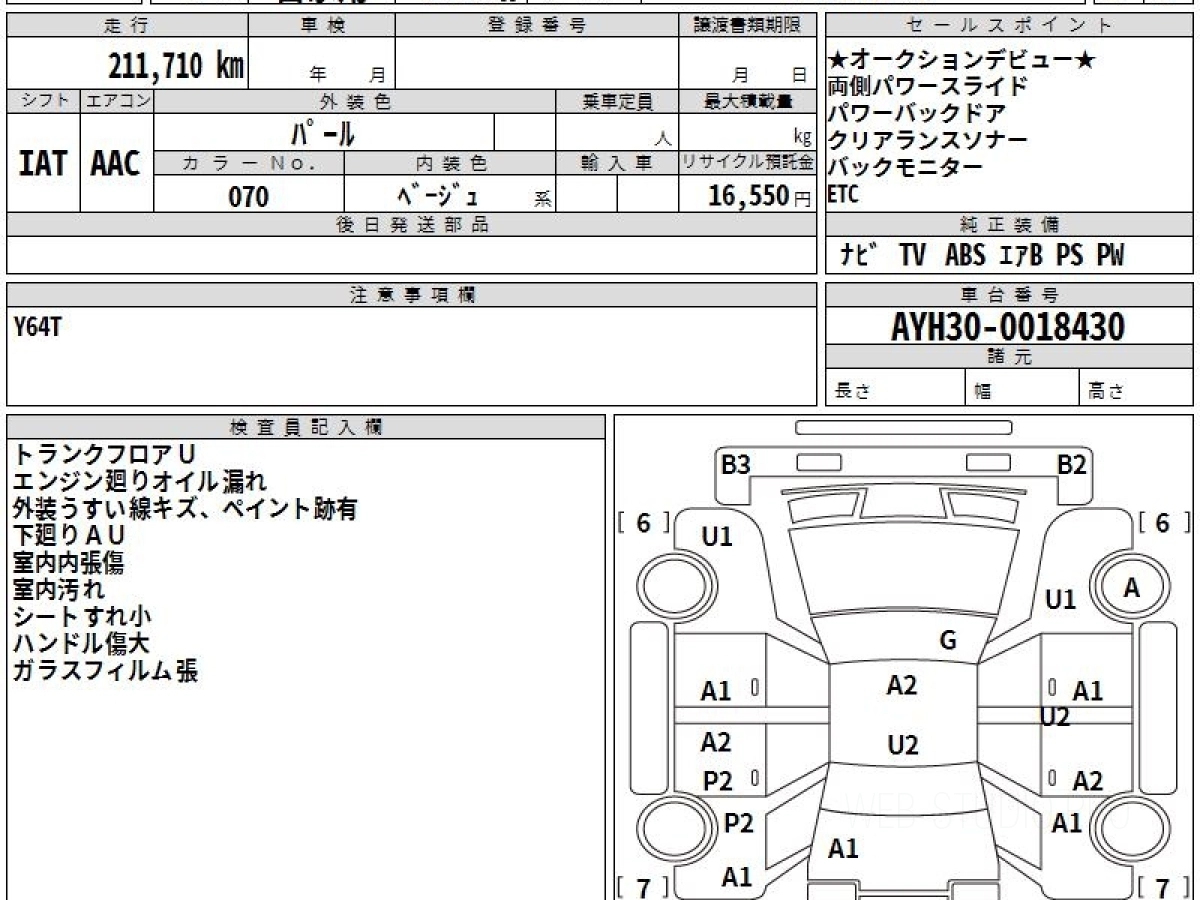Click the エアコン header
Viewport: 1200px width, 900px height.
coord(117,101)
